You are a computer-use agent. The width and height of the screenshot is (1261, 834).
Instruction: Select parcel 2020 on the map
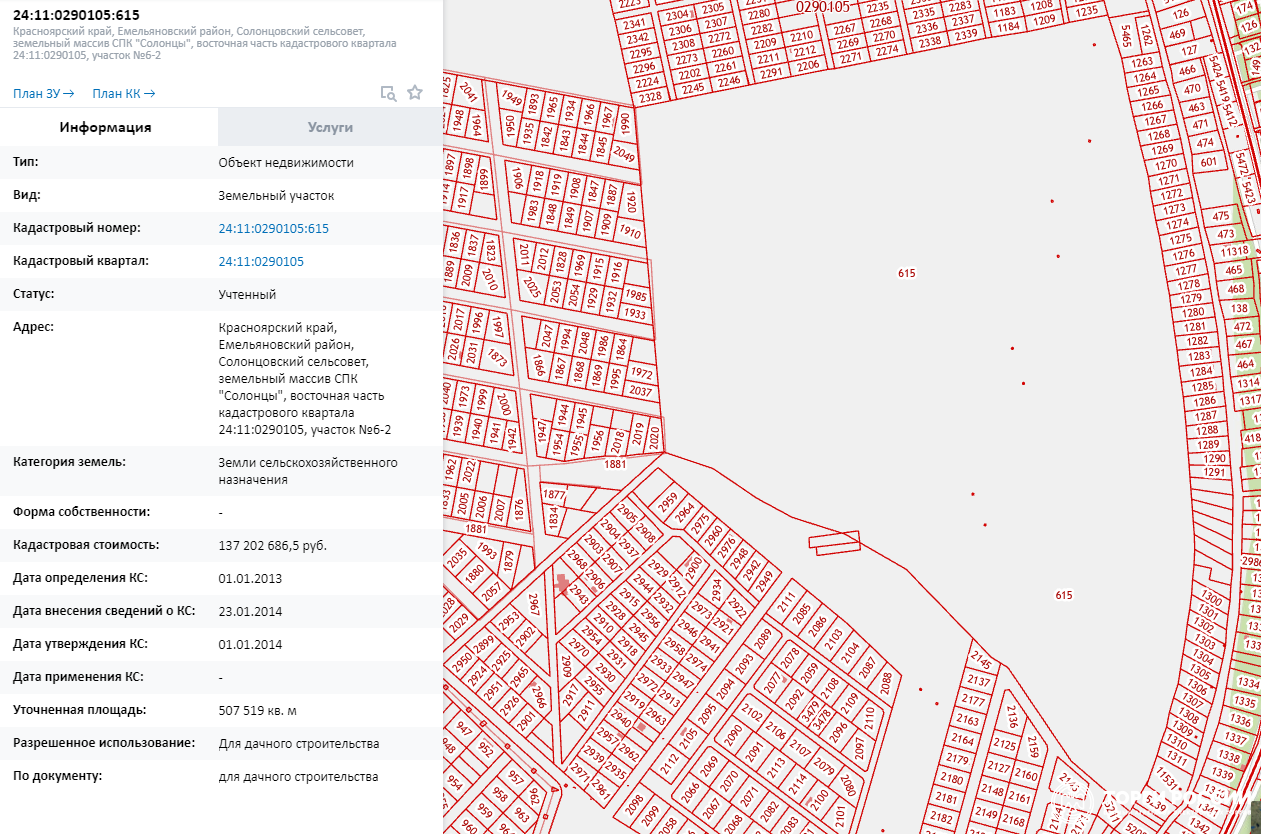coord(654,436)
